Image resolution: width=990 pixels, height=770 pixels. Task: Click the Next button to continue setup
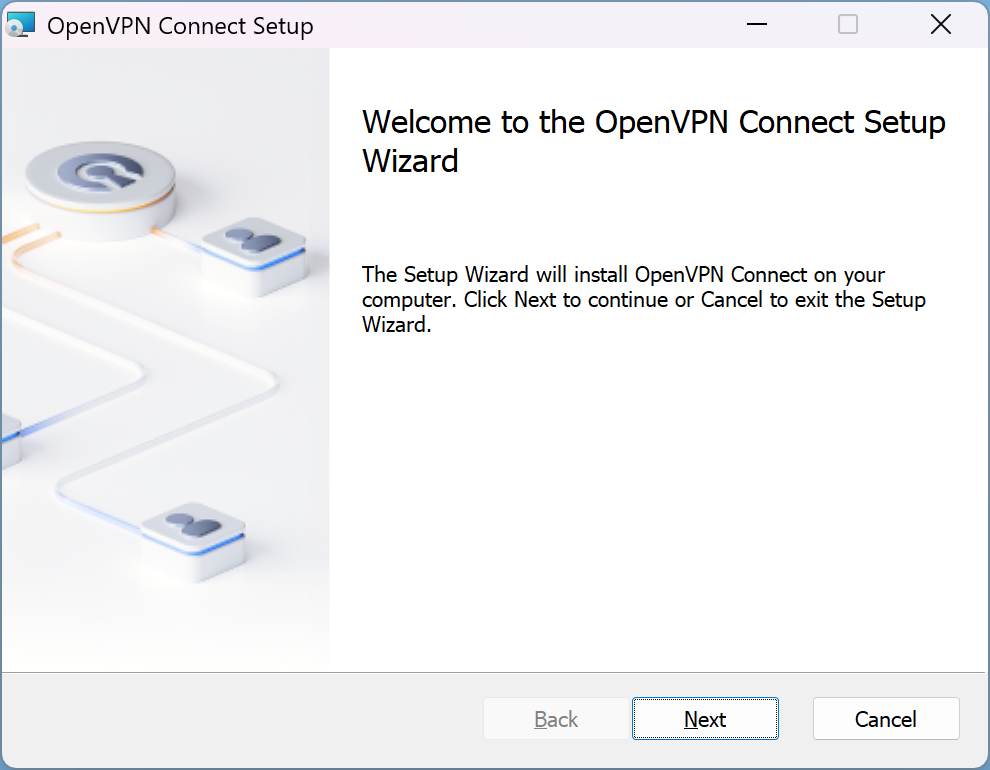coord(705,719)
